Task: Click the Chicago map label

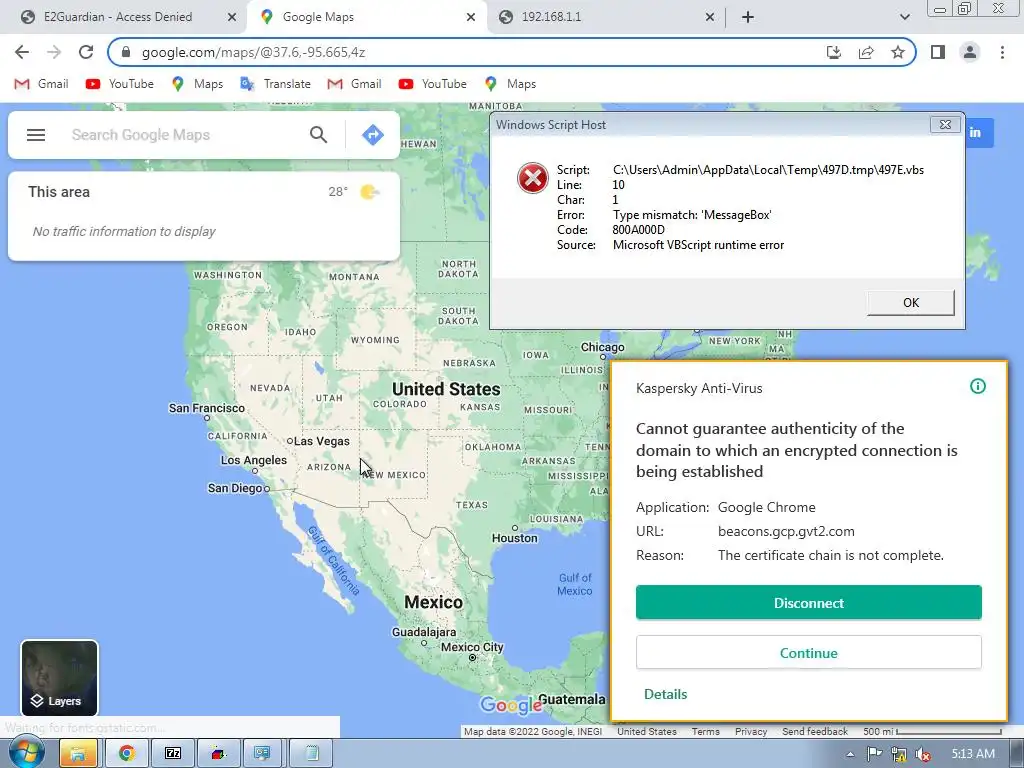Action: [603, 347]
